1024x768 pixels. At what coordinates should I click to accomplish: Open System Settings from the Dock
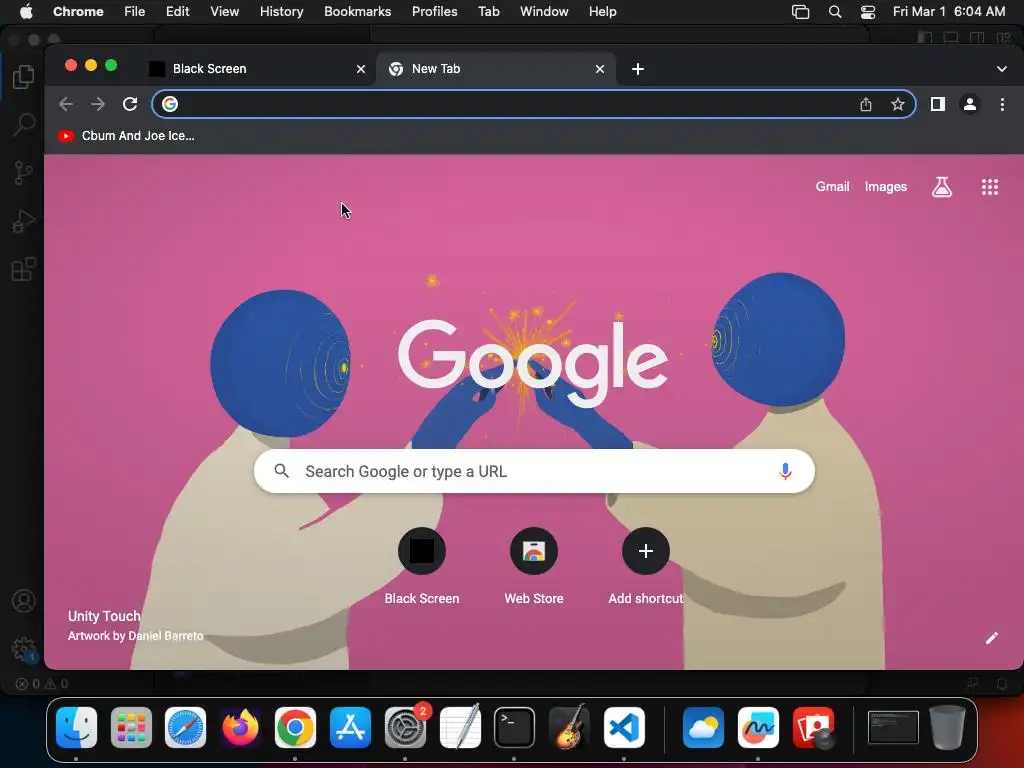tap(405, 727)
